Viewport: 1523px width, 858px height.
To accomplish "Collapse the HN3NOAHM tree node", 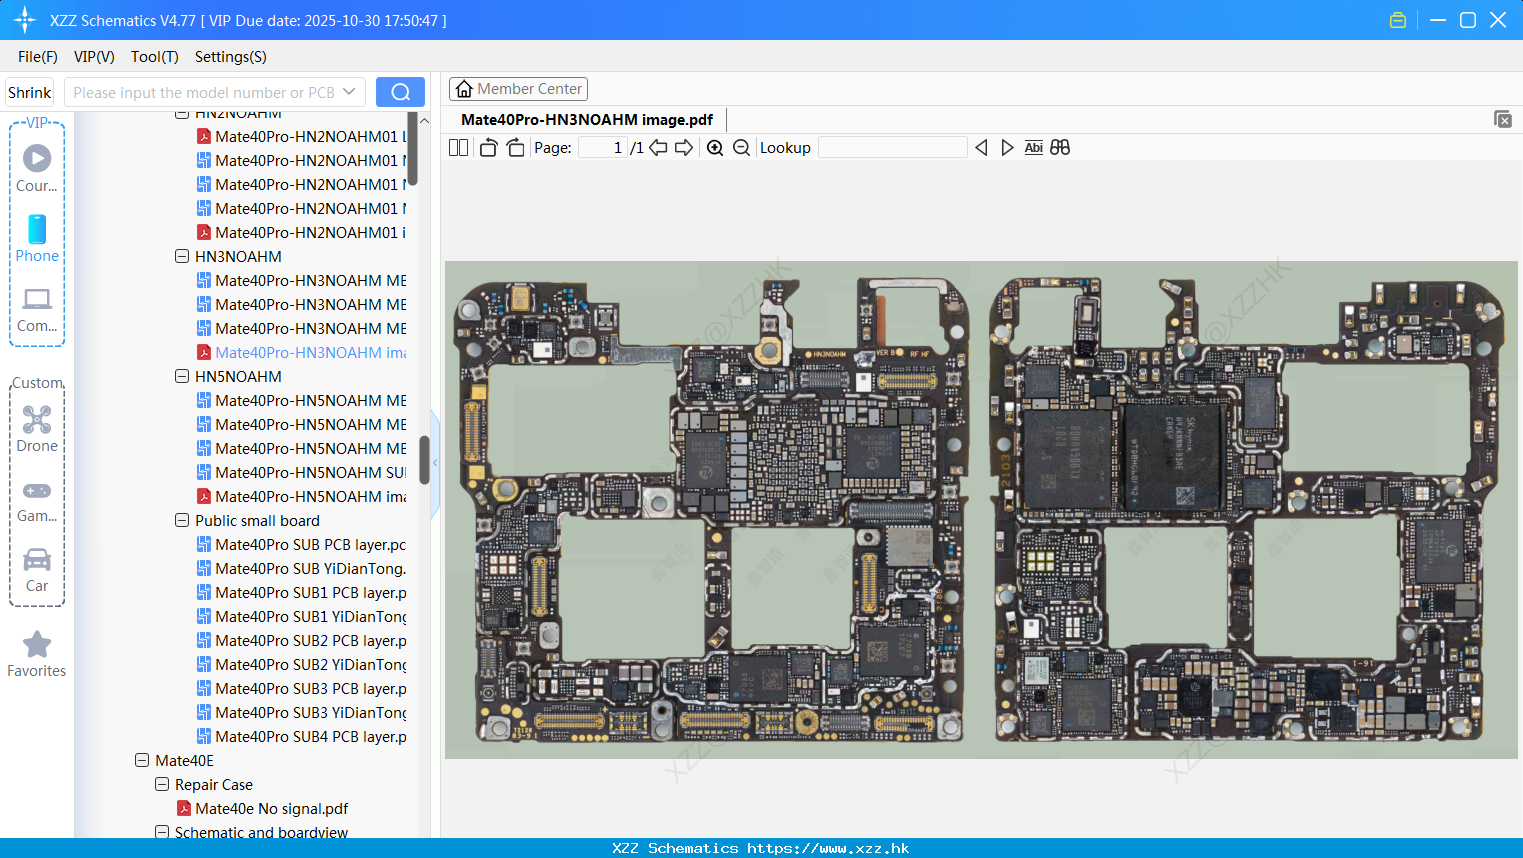I will point(182,256).
